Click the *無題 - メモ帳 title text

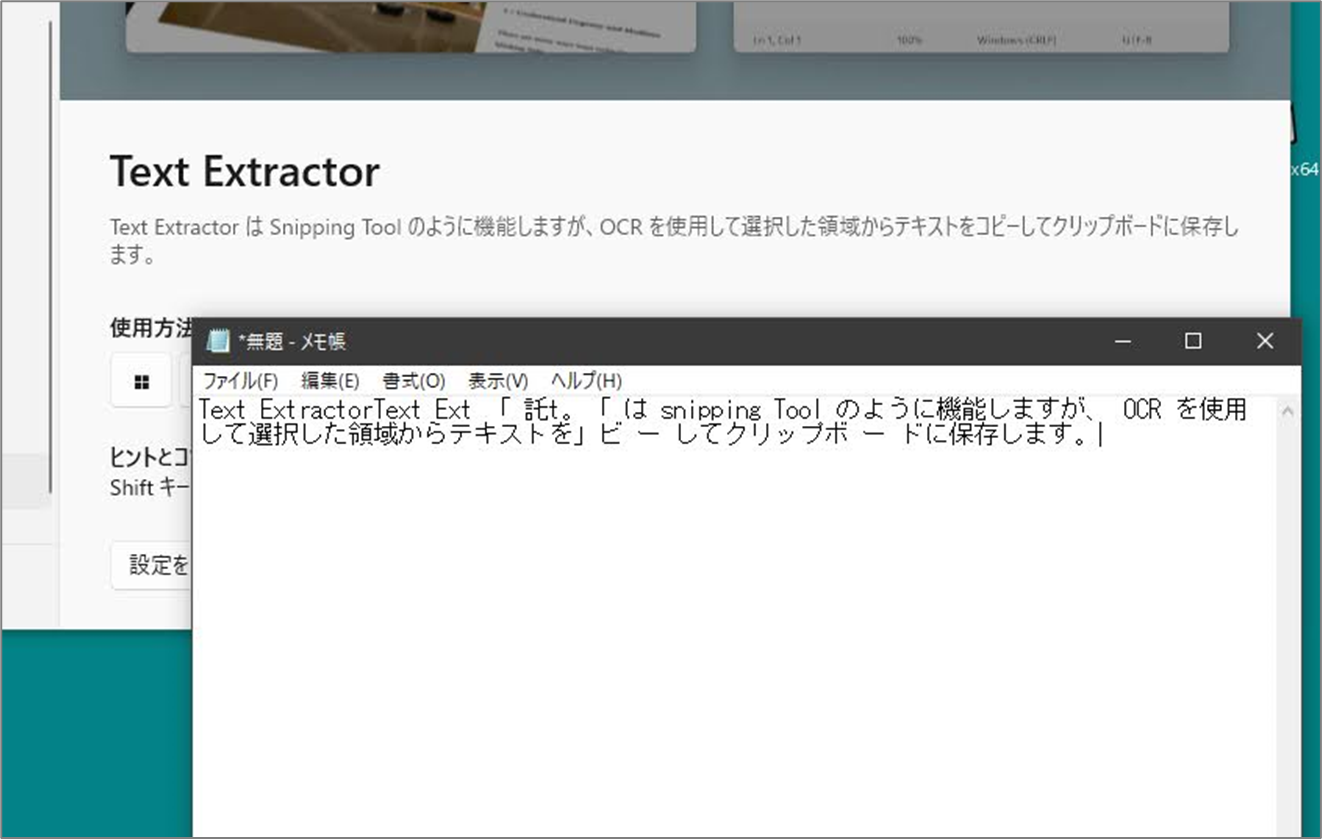tap(292, 341)
